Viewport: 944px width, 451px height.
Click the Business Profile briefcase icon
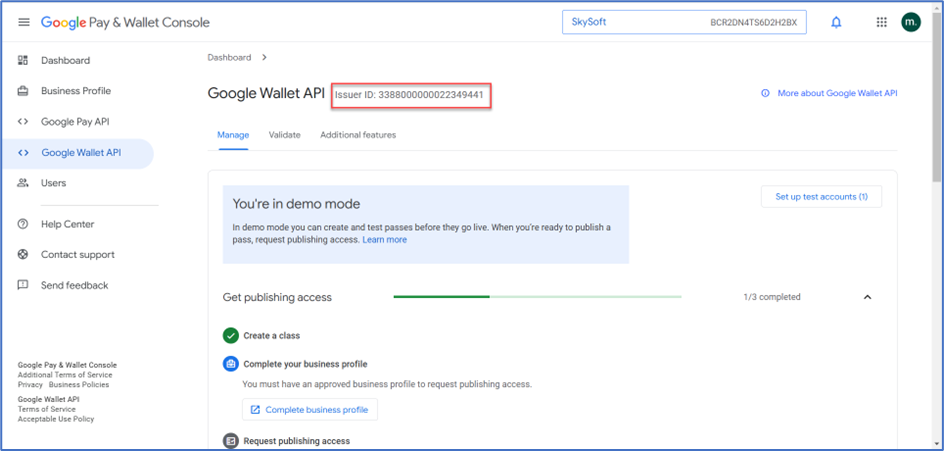click(x=23, y=91)
